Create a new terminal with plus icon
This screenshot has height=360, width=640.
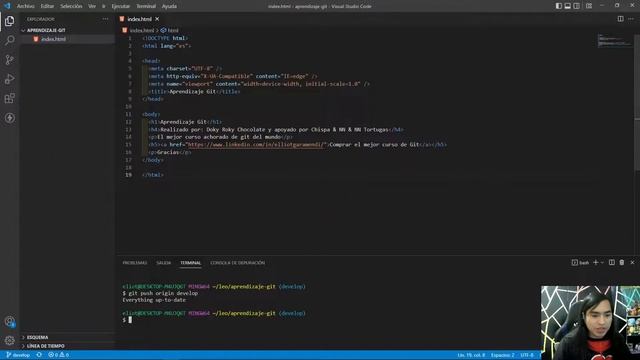[x=596, y=262]
